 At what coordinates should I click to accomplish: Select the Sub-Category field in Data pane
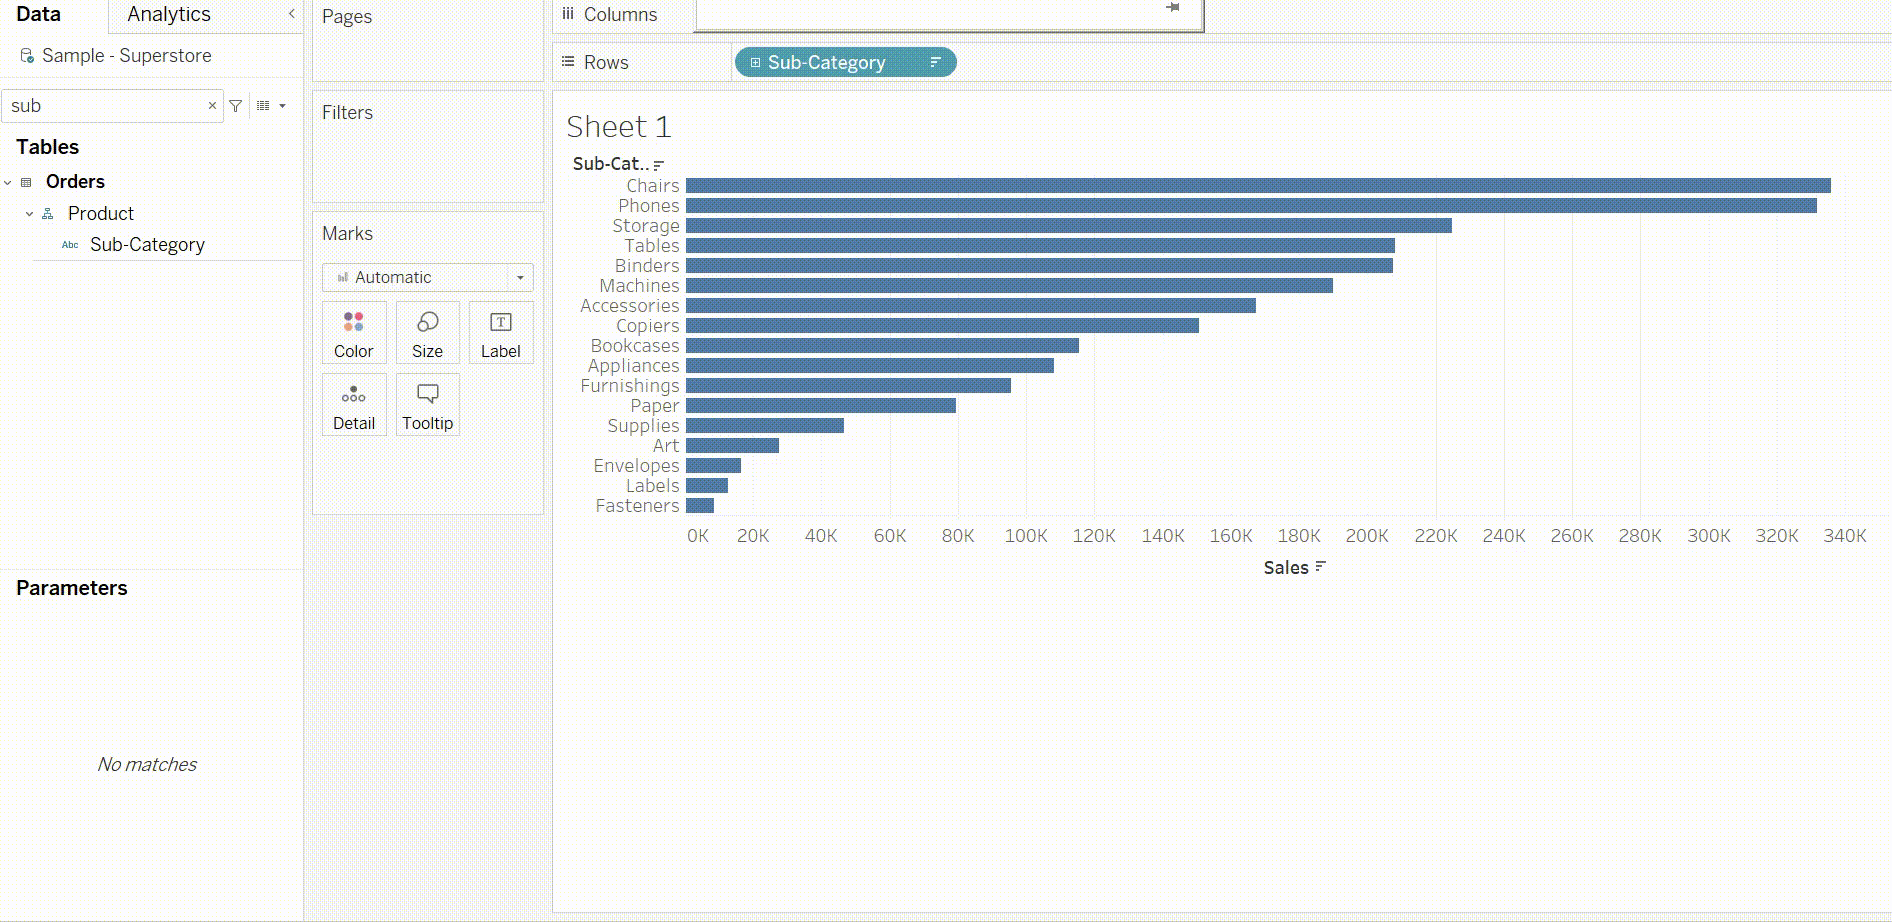(x=147, y=245)
